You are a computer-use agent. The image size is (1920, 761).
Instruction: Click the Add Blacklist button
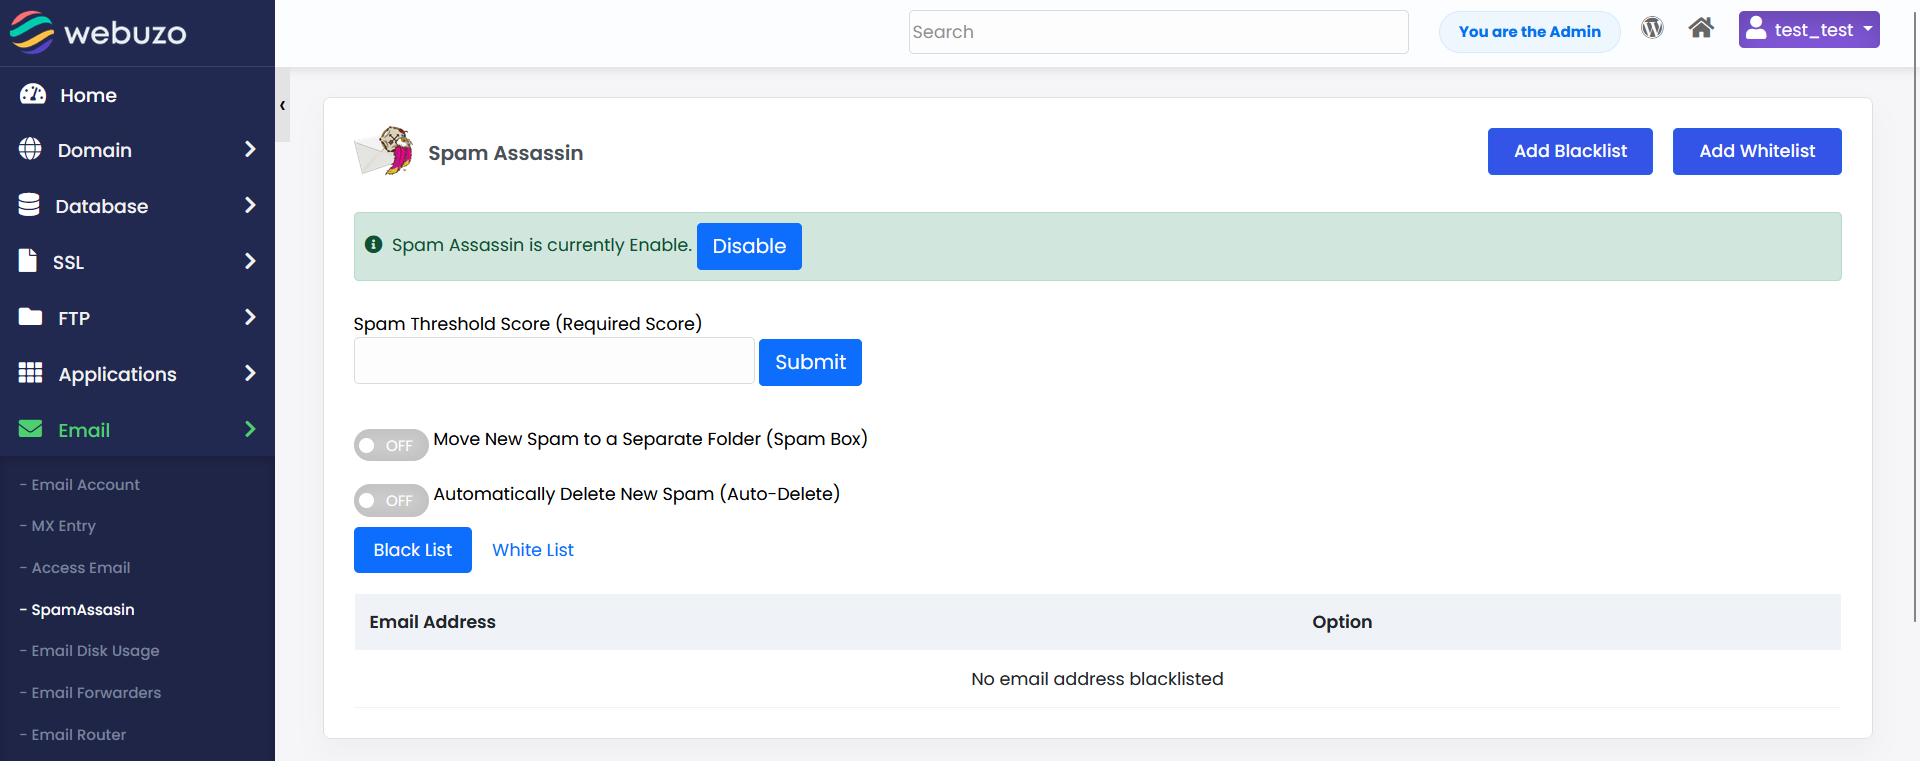click(1570, 151)
